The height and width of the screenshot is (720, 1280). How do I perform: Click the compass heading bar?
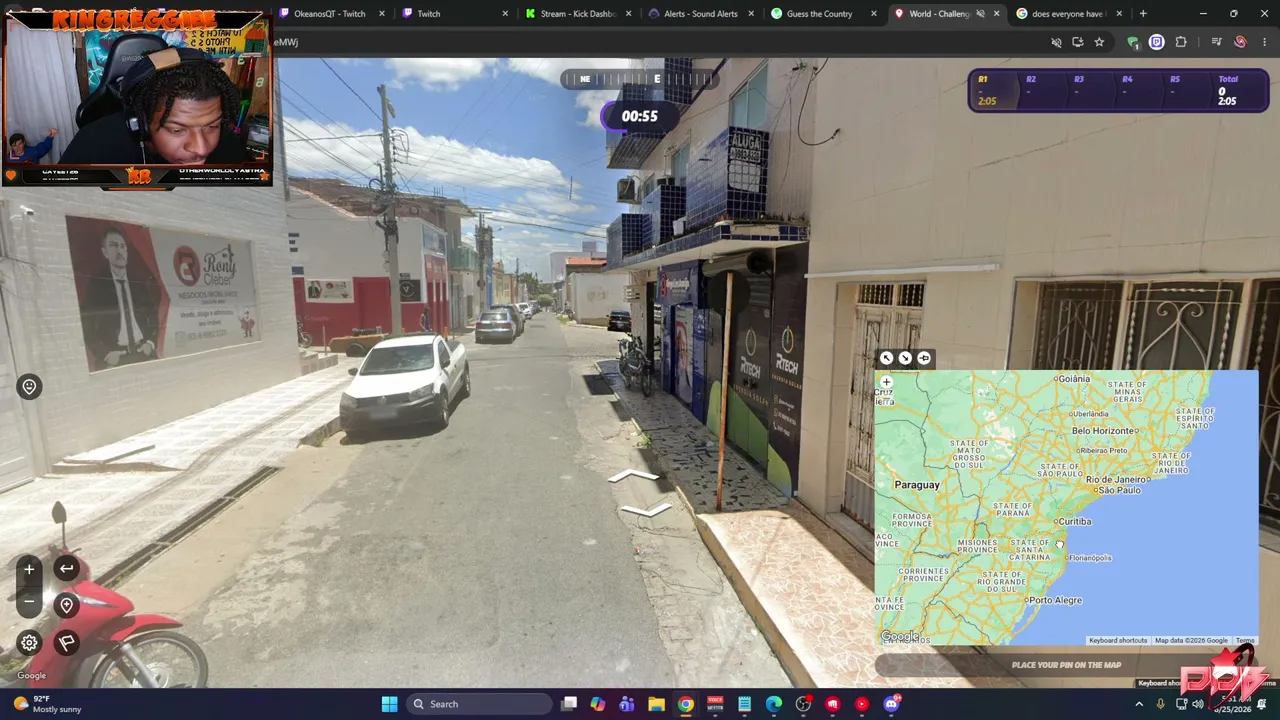point(640,79)
